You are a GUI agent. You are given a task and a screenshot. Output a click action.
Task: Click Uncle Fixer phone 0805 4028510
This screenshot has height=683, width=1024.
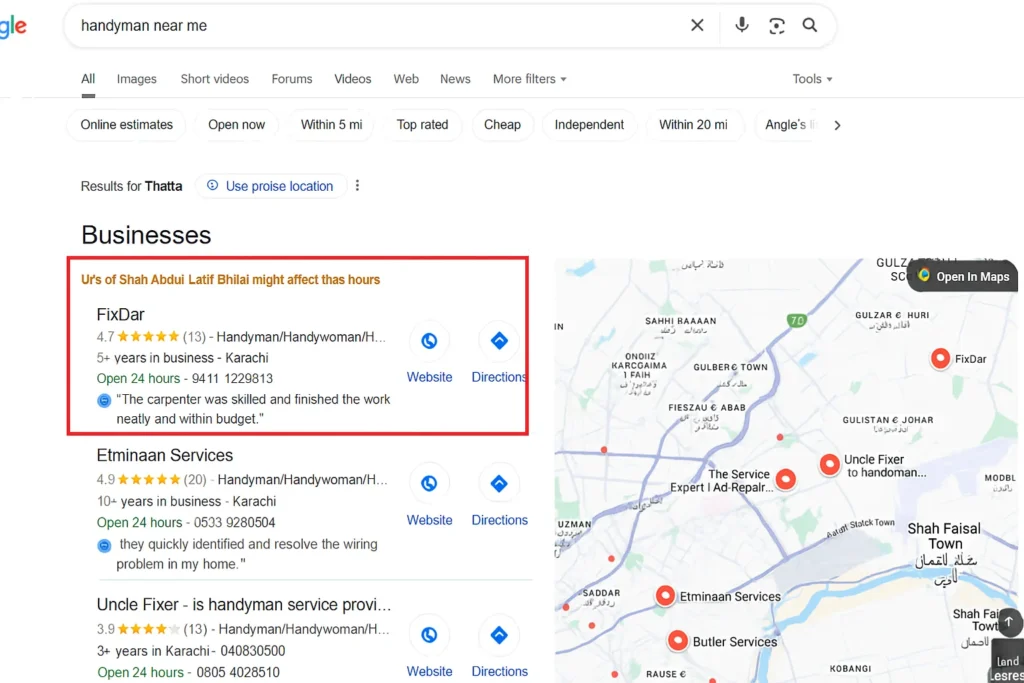[238, 672]
